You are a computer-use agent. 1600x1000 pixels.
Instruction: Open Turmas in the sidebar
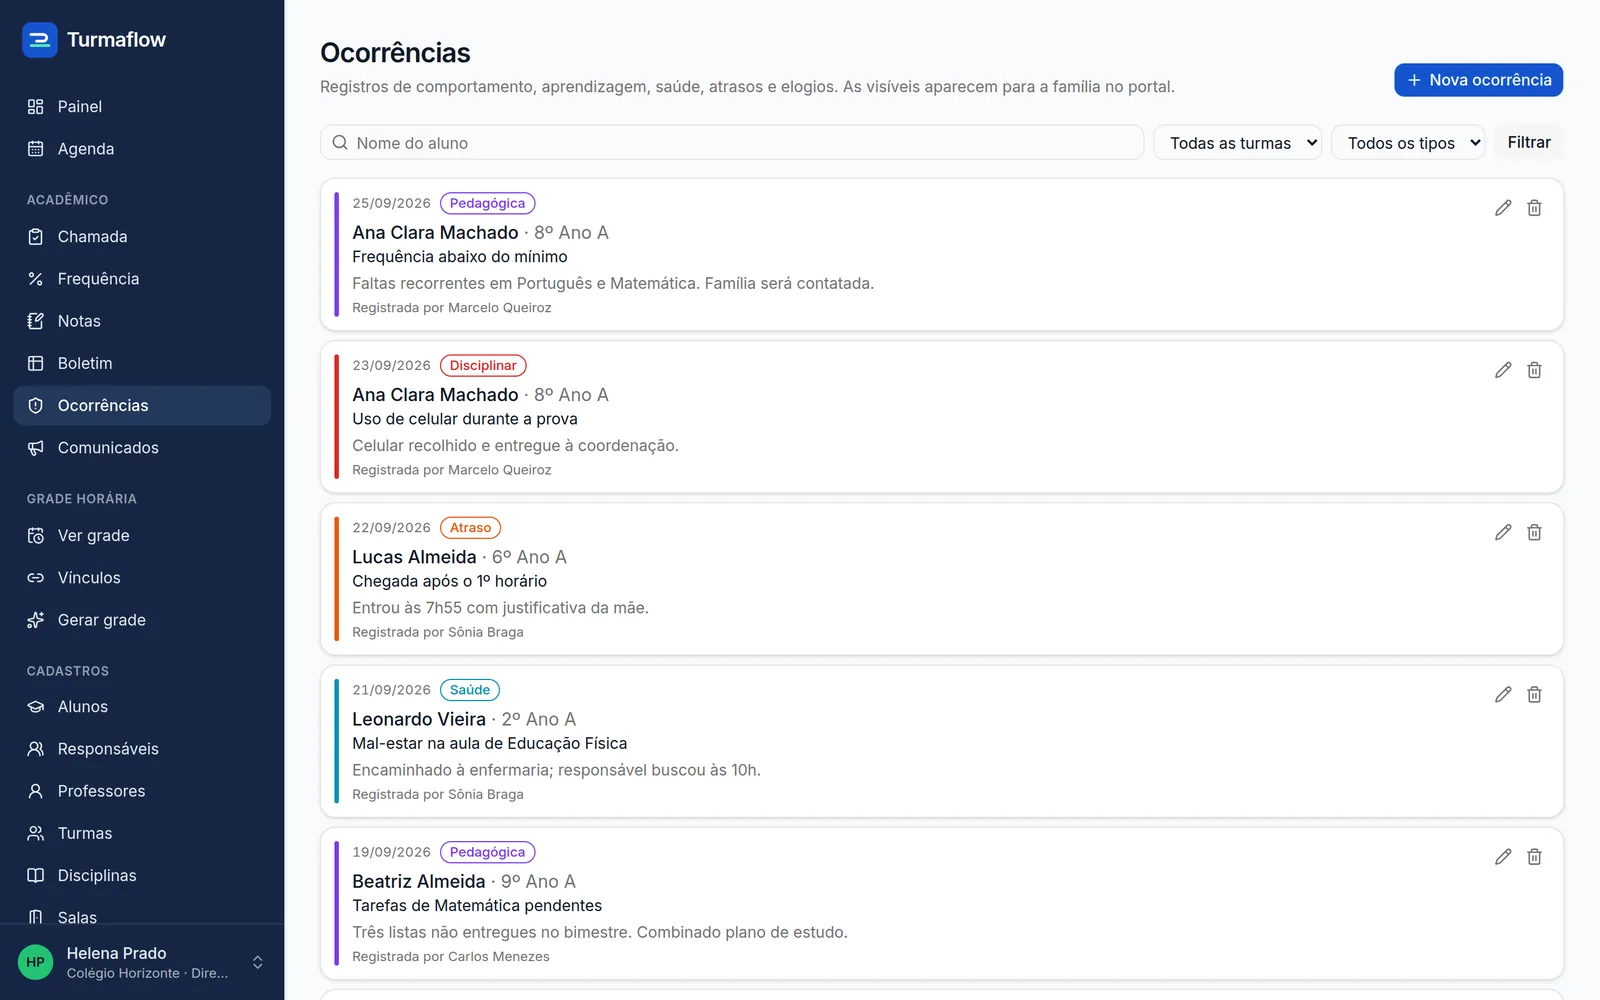(x=142, y=833)
